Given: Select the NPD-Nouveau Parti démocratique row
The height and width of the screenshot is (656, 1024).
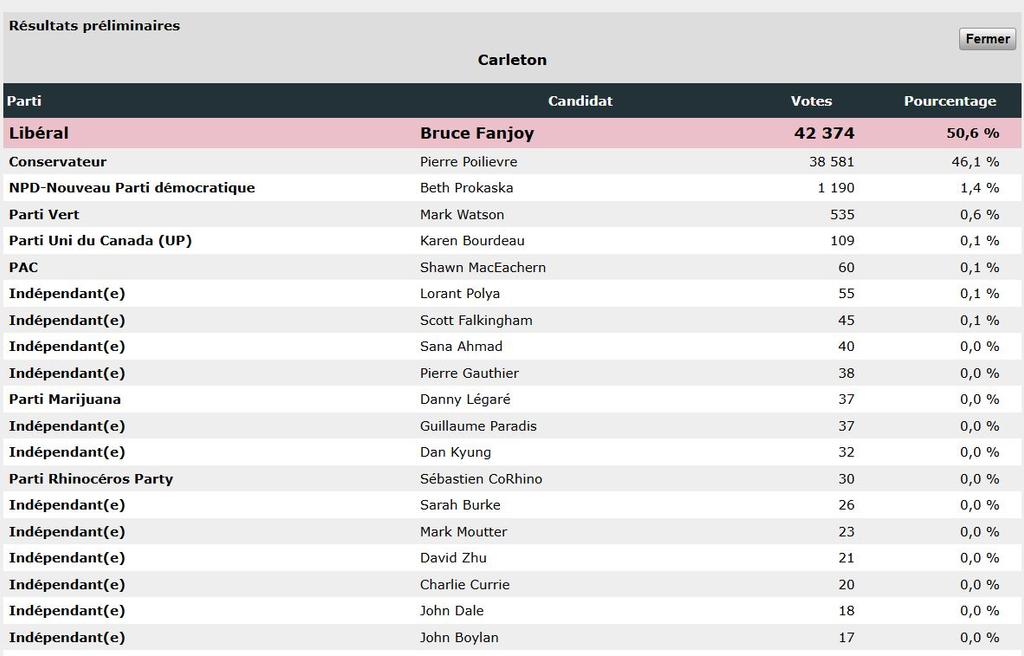Looking at the screenshot, I should pyautogui.click(x=512, y=188).
